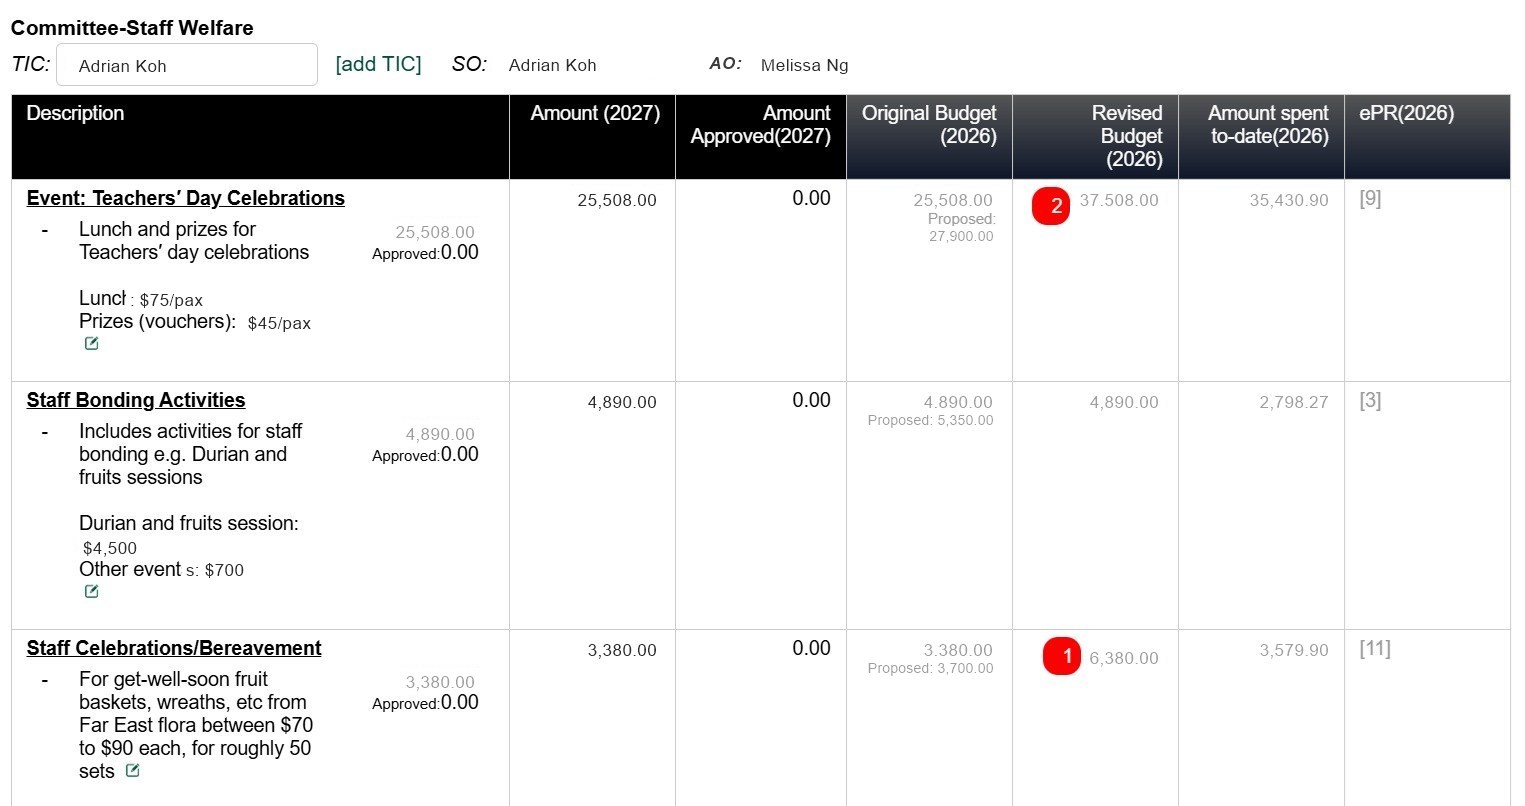Open 'Staff Celebrations/Bereavement' heading link
Screen dimensions: 1525x806
(174, 648)
